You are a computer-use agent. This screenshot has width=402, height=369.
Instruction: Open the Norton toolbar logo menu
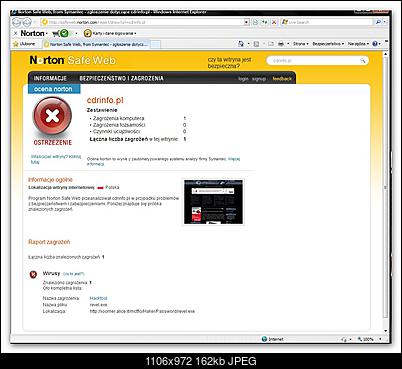34,33
